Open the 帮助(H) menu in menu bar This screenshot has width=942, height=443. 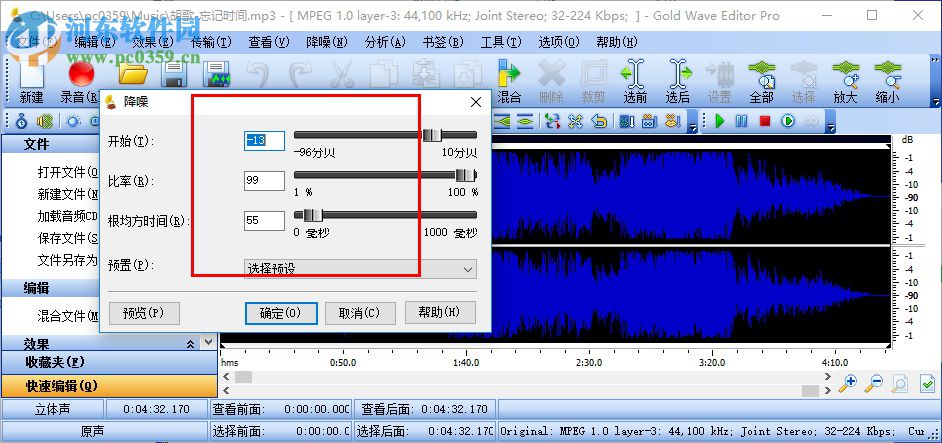617,42
